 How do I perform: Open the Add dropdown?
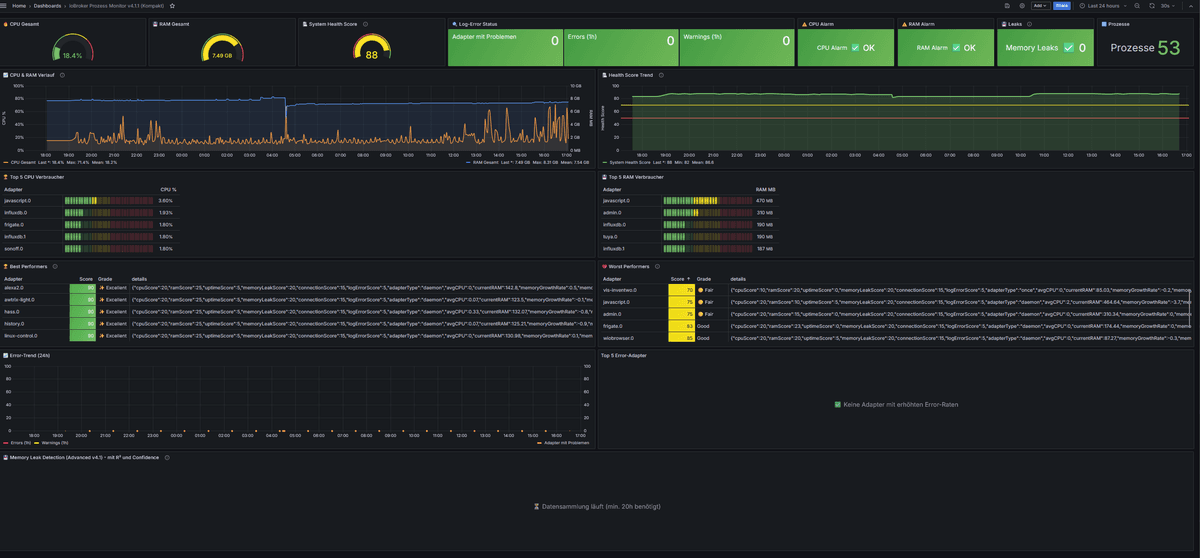click(1040, 5)
